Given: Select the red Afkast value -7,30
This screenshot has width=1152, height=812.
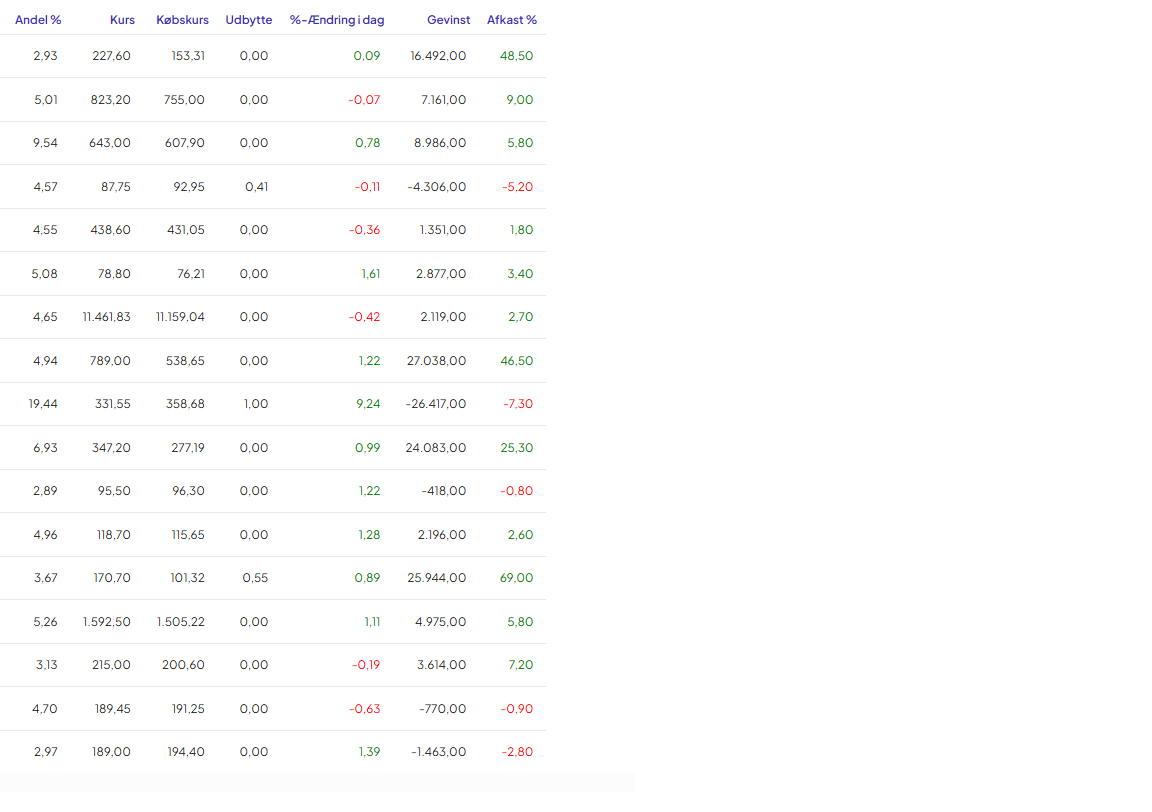Looking at the screenshot, I should (517, 404).
